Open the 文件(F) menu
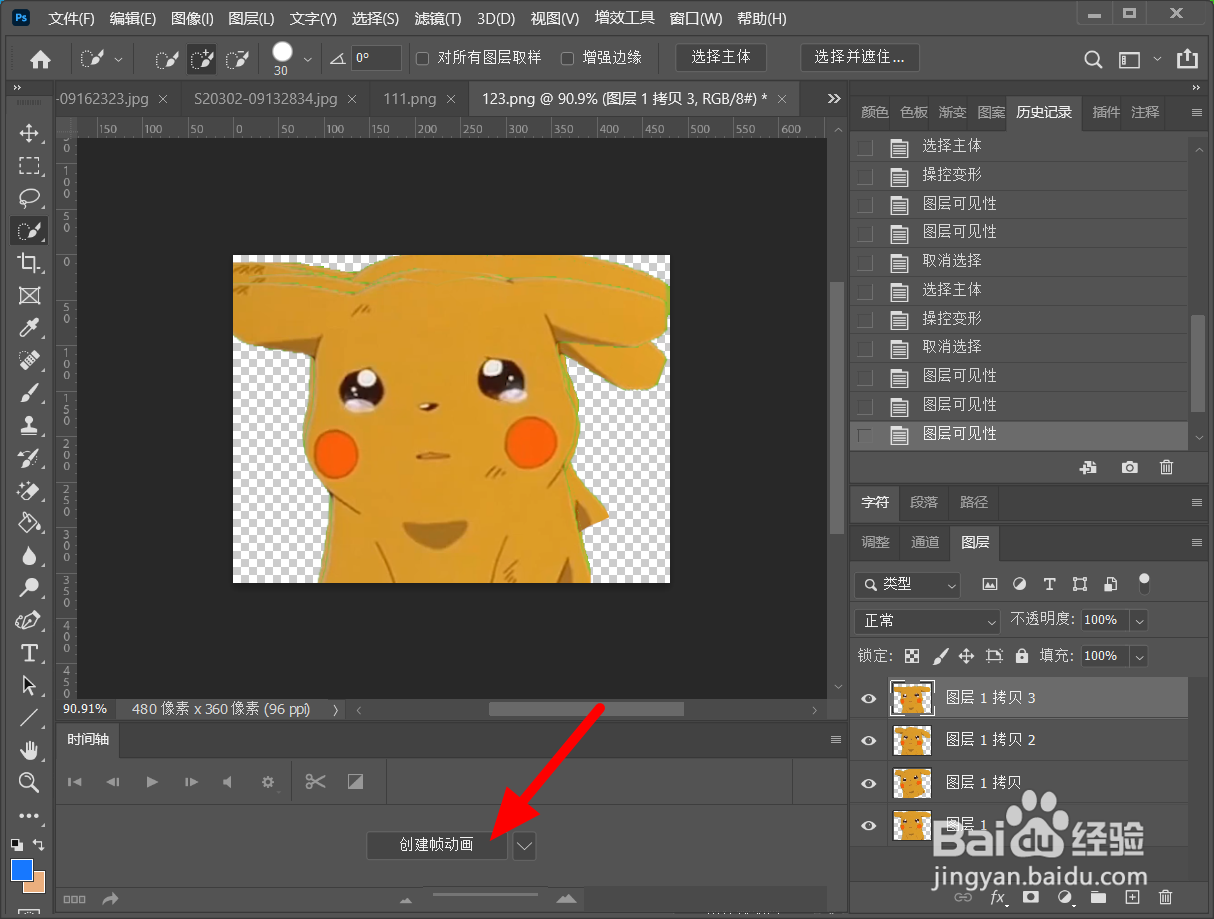Screen dimensions: 1214x919 click(x=72, y=19)
